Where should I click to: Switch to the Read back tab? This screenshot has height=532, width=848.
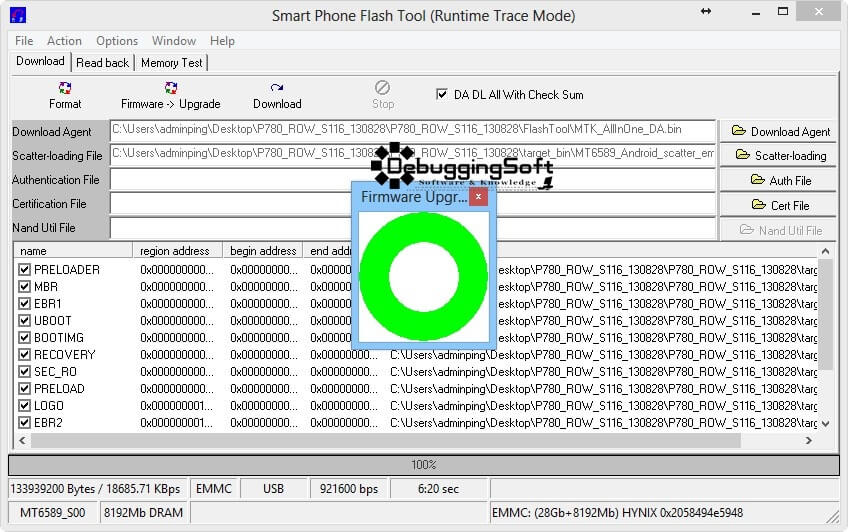(102, 63)
